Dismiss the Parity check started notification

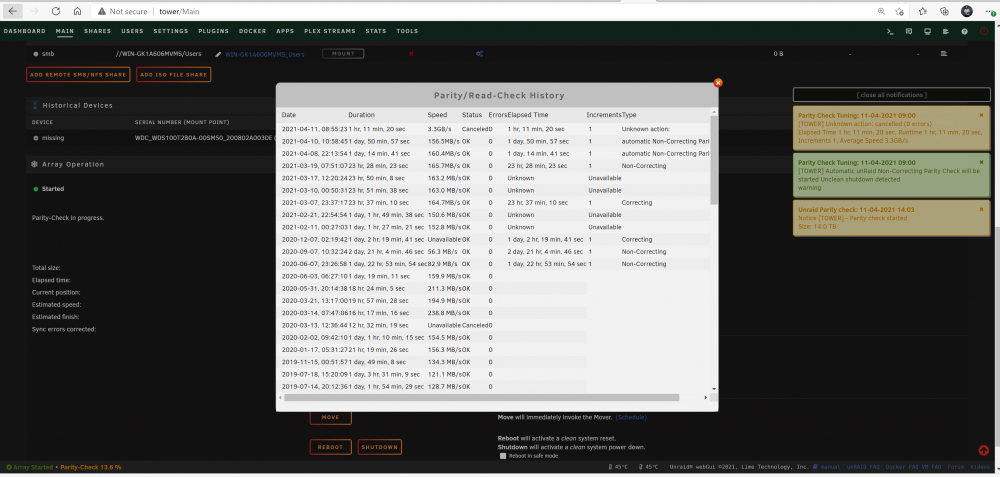(982, 210)
